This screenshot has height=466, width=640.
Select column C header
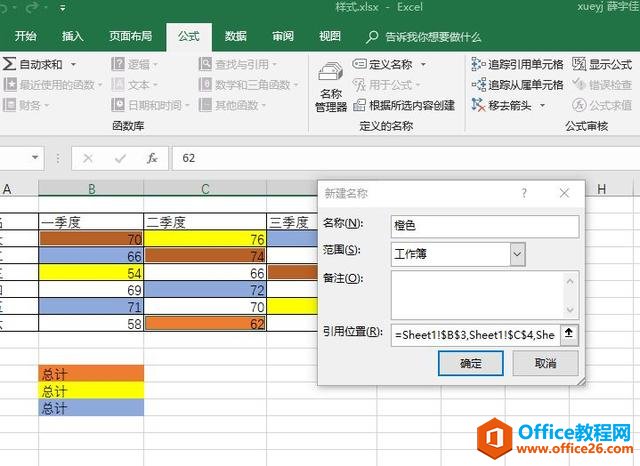(x=205, y=190)
